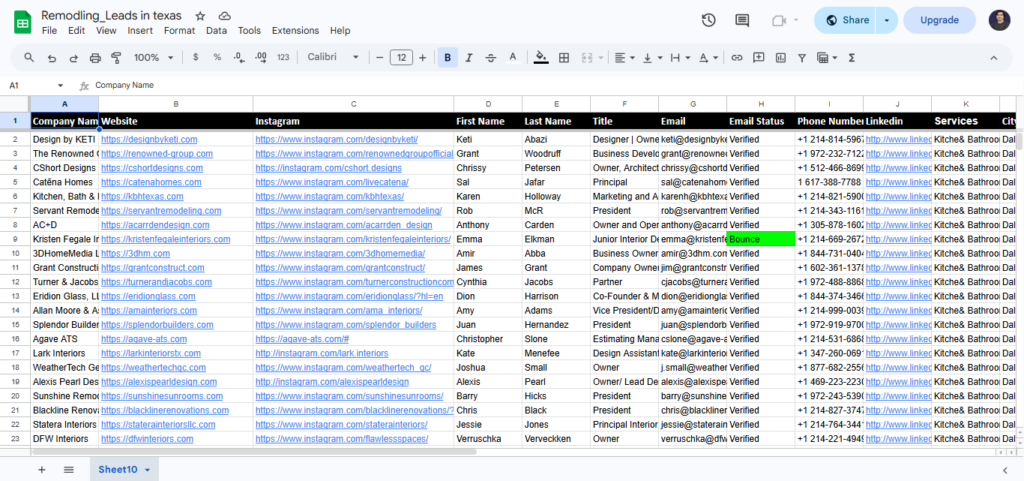Open text wrapping dropdown

680,57
